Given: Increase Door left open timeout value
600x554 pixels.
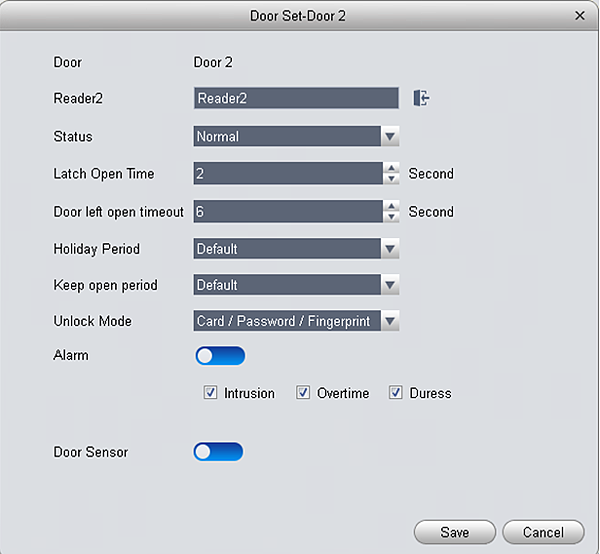Looking at the screenshot, I should point(391,206).
